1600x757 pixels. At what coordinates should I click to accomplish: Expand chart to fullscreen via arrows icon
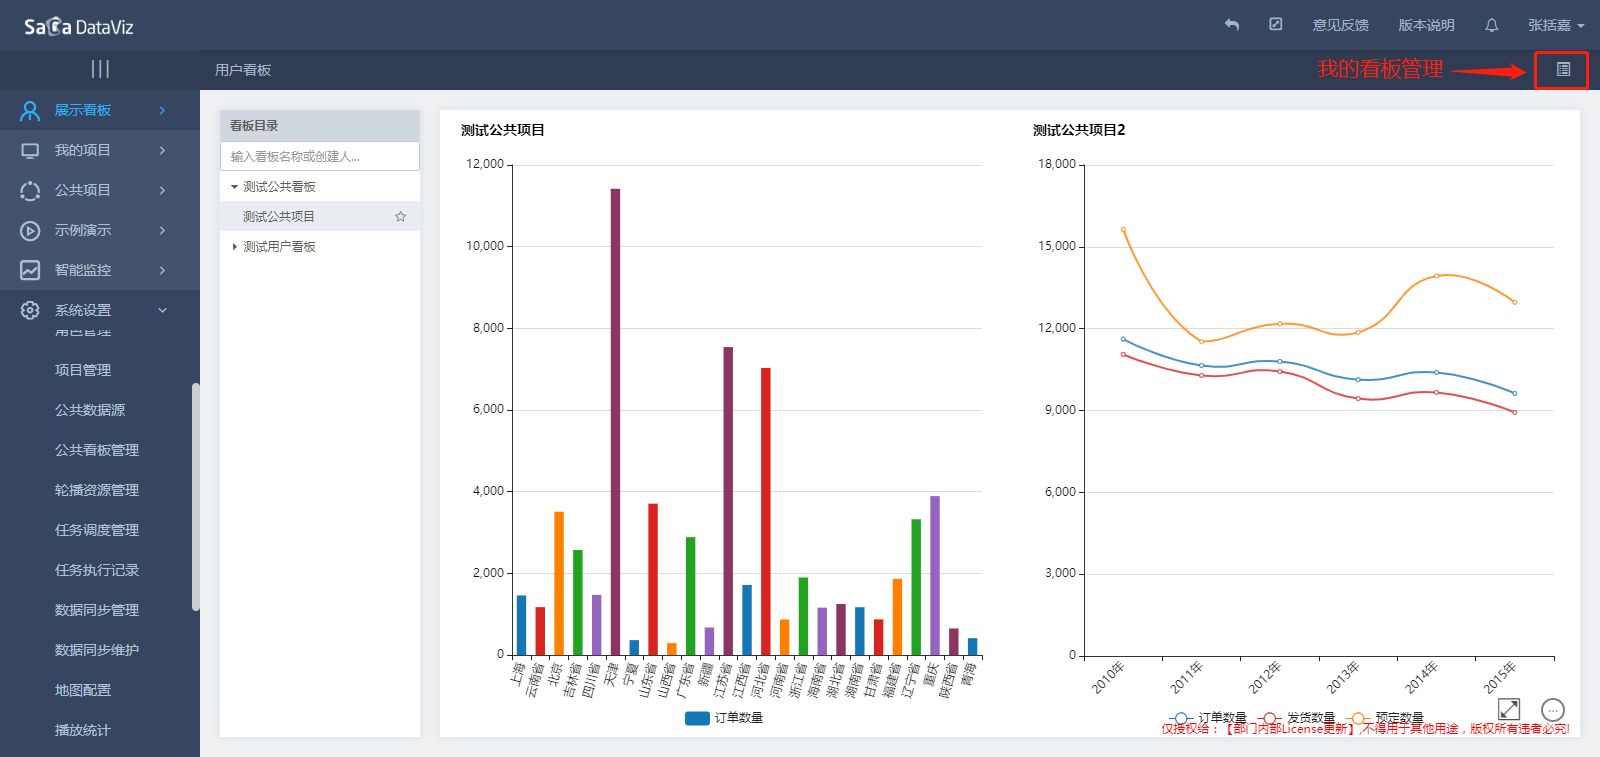tap(1509, 709)
